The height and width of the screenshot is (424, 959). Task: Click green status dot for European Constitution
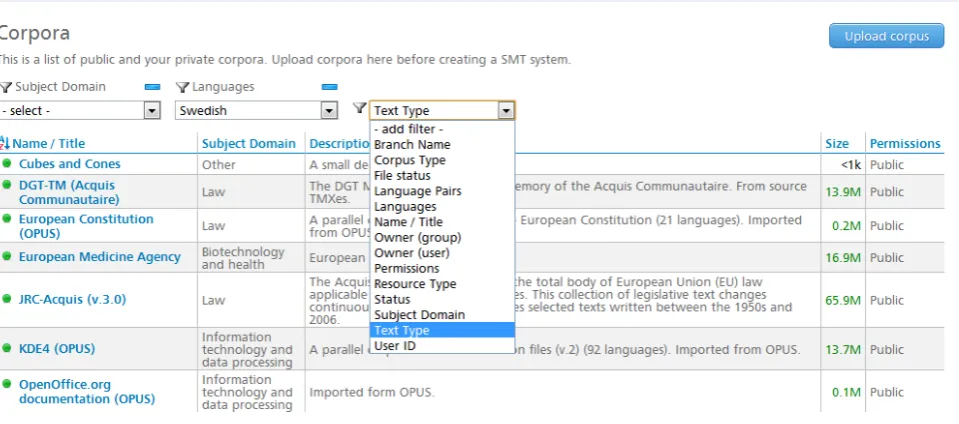click(x=7, y=218)
